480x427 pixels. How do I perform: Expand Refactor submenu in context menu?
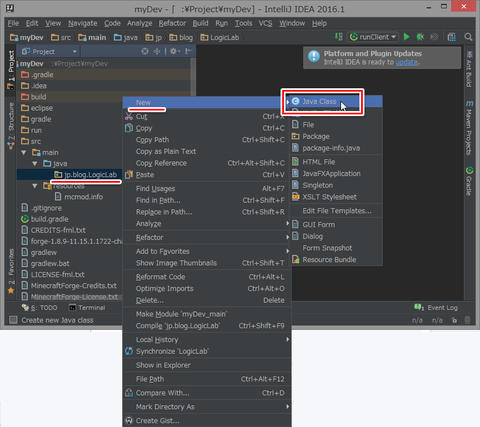[x=207, y=238]
